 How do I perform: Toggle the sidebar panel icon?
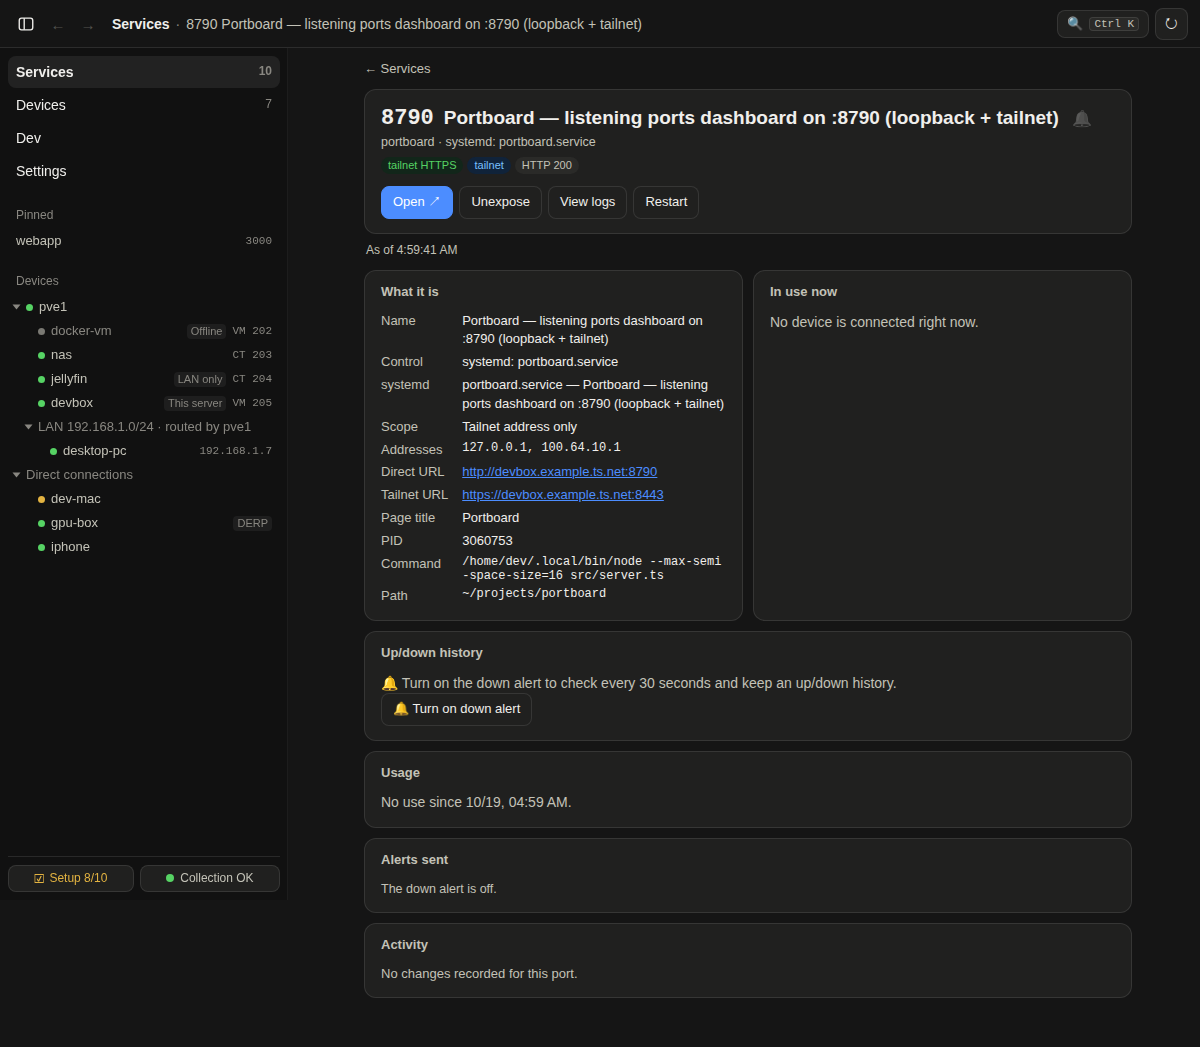pyautogui.click(x=26, y=24)
